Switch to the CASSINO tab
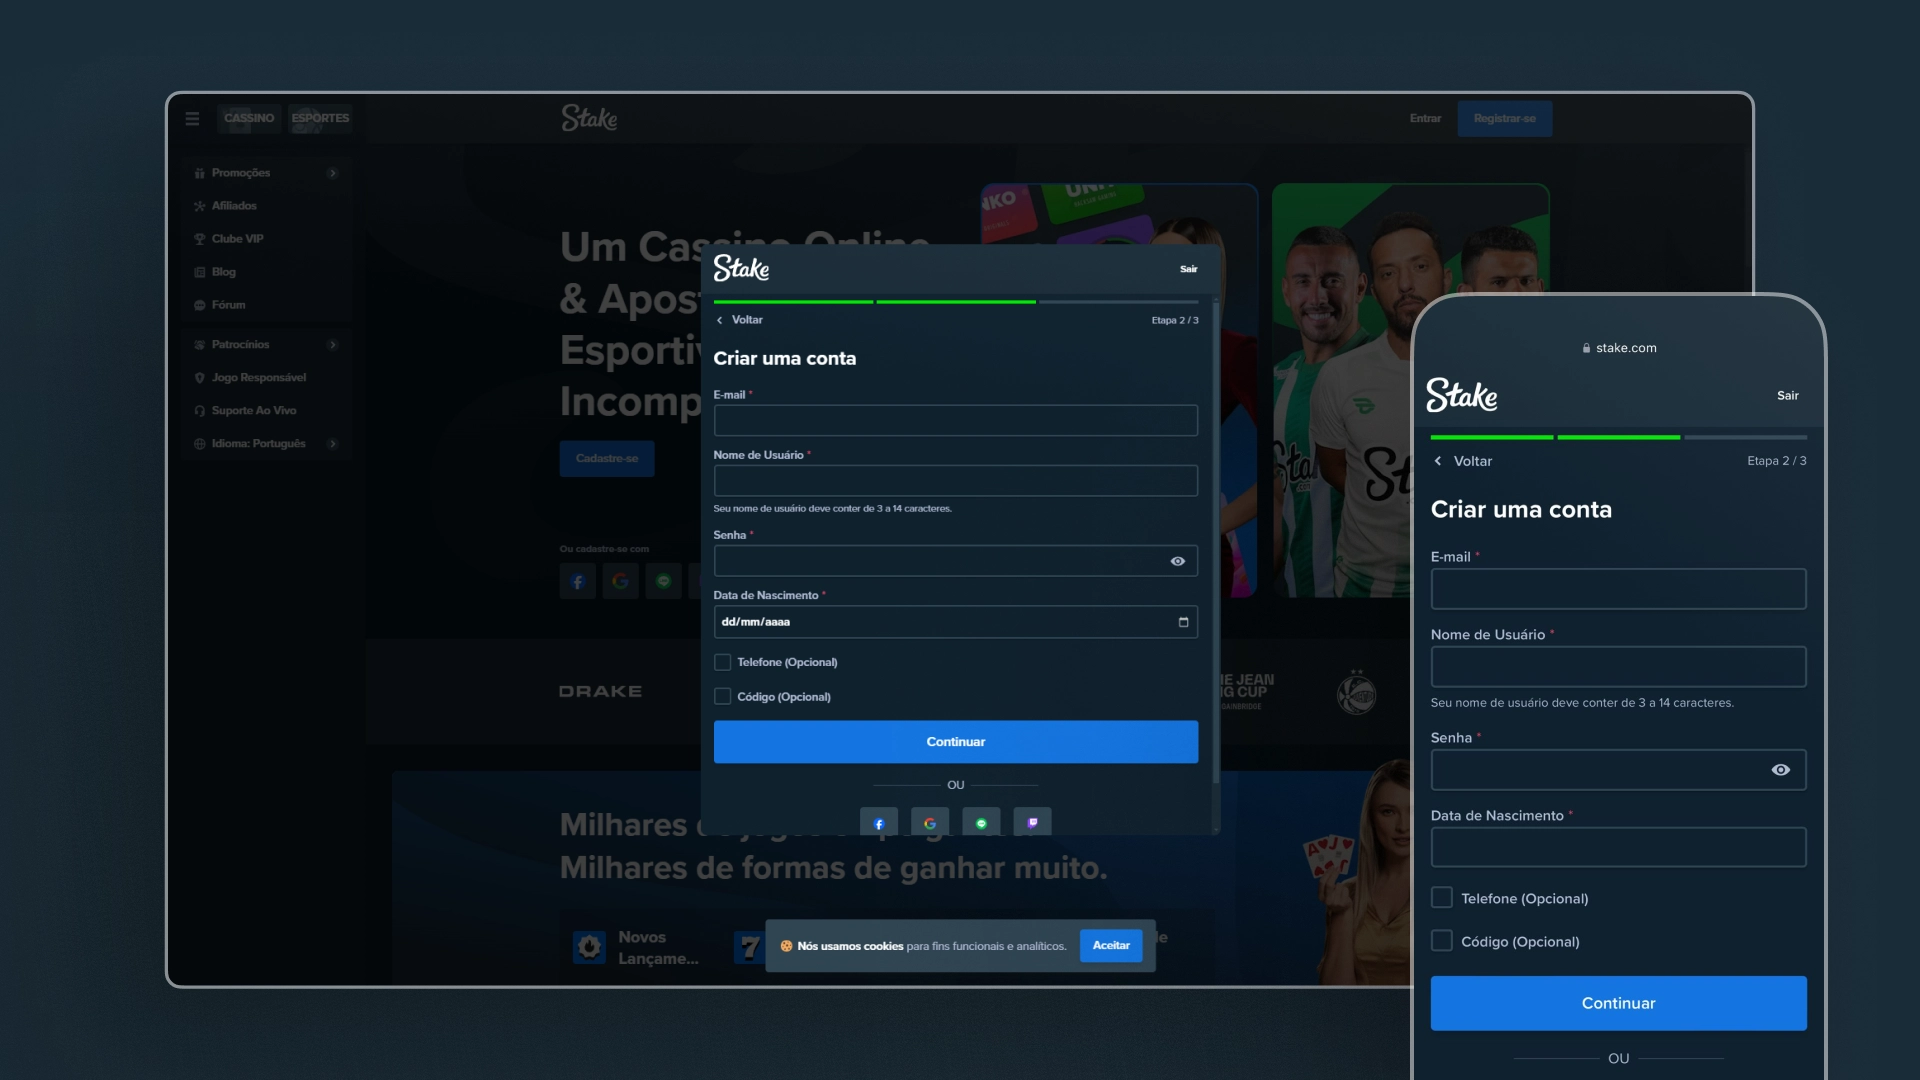1920x1080 pixels. coord(249,117)
